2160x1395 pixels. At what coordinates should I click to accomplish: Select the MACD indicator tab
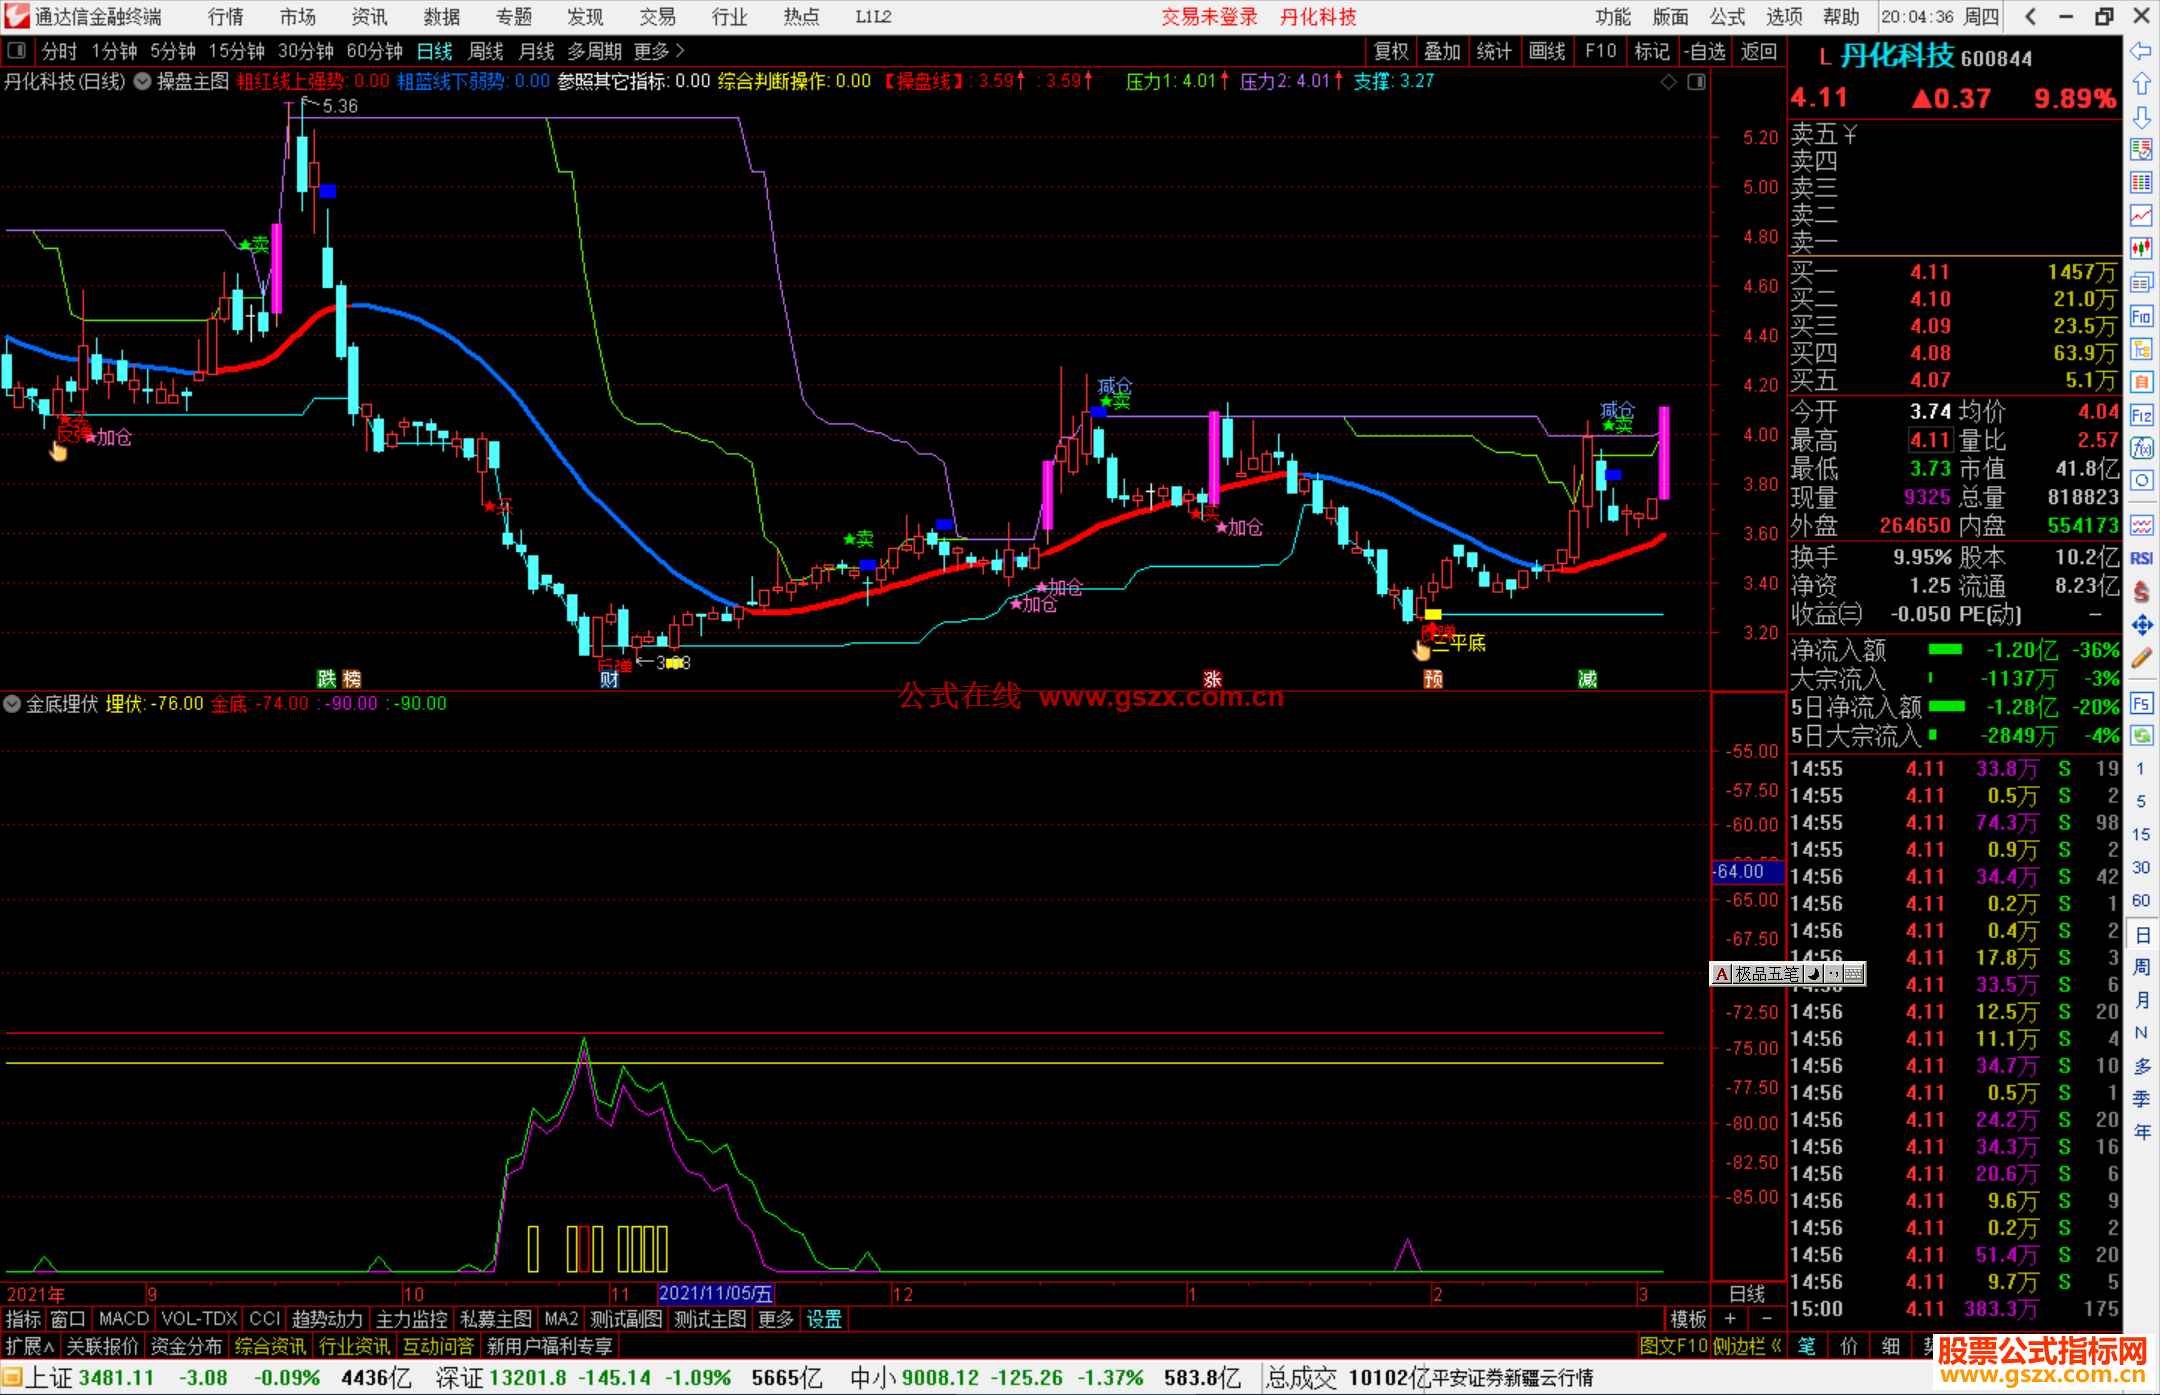(x=124, y=1319)
